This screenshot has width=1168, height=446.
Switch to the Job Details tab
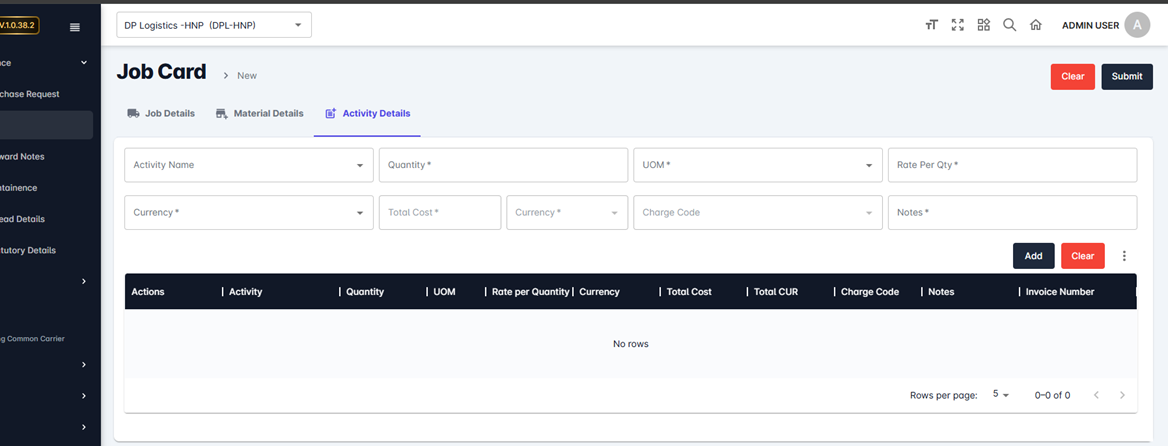(161, 114)
